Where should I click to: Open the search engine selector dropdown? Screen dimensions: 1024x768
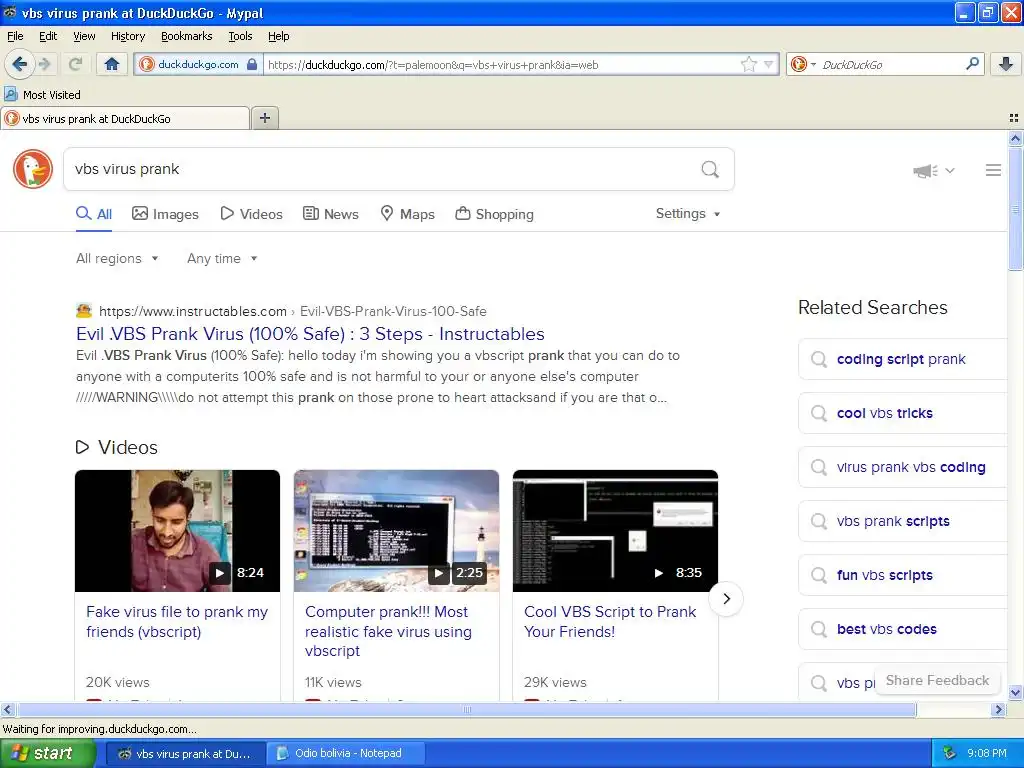[803, 64]
